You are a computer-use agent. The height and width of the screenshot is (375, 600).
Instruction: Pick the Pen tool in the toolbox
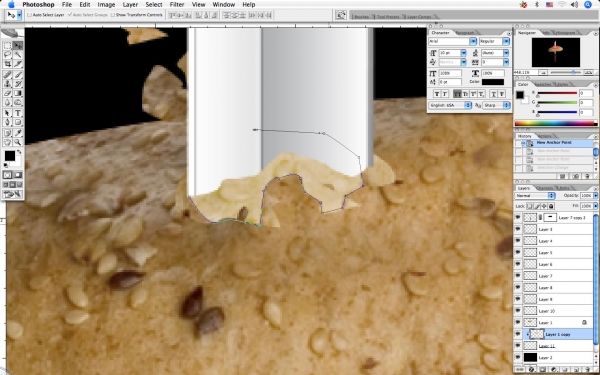[7, 122]
